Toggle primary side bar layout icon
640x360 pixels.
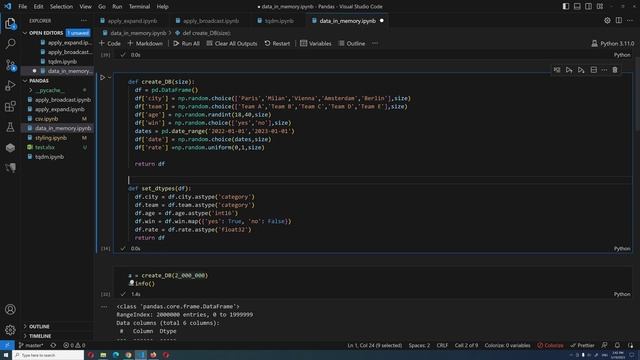566,7
